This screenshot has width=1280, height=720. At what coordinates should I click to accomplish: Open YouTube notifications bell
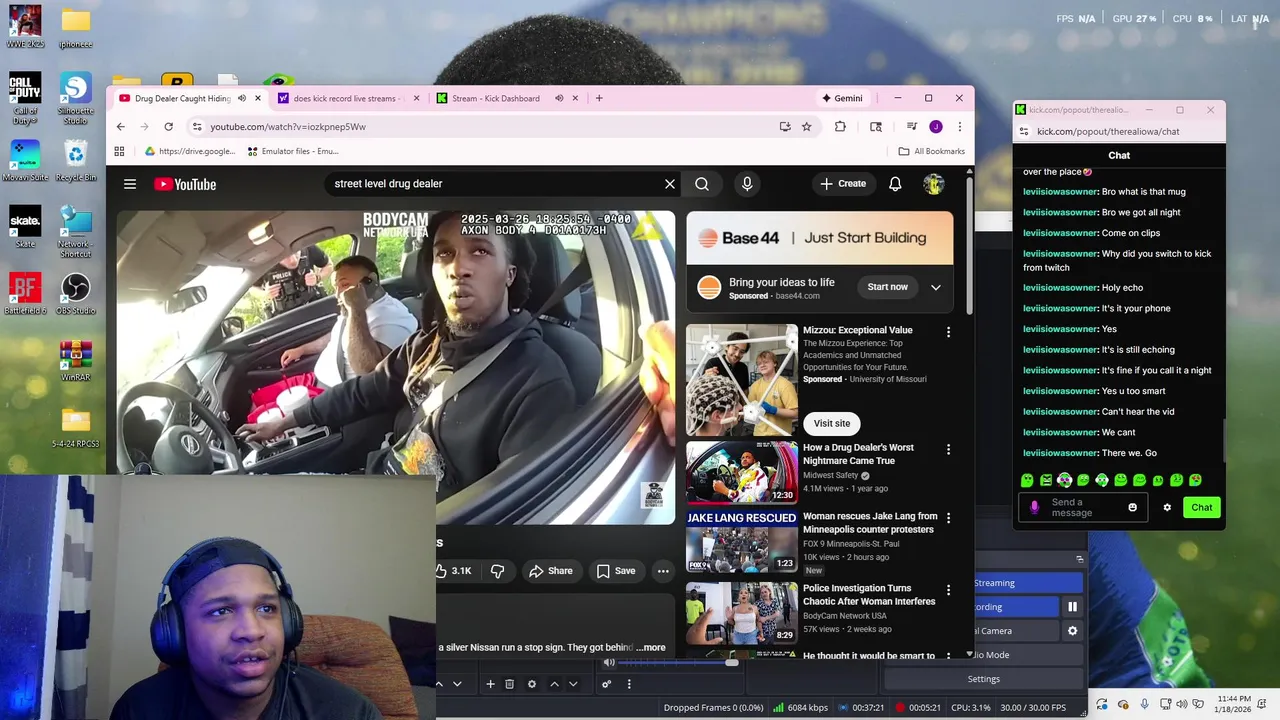895,184
